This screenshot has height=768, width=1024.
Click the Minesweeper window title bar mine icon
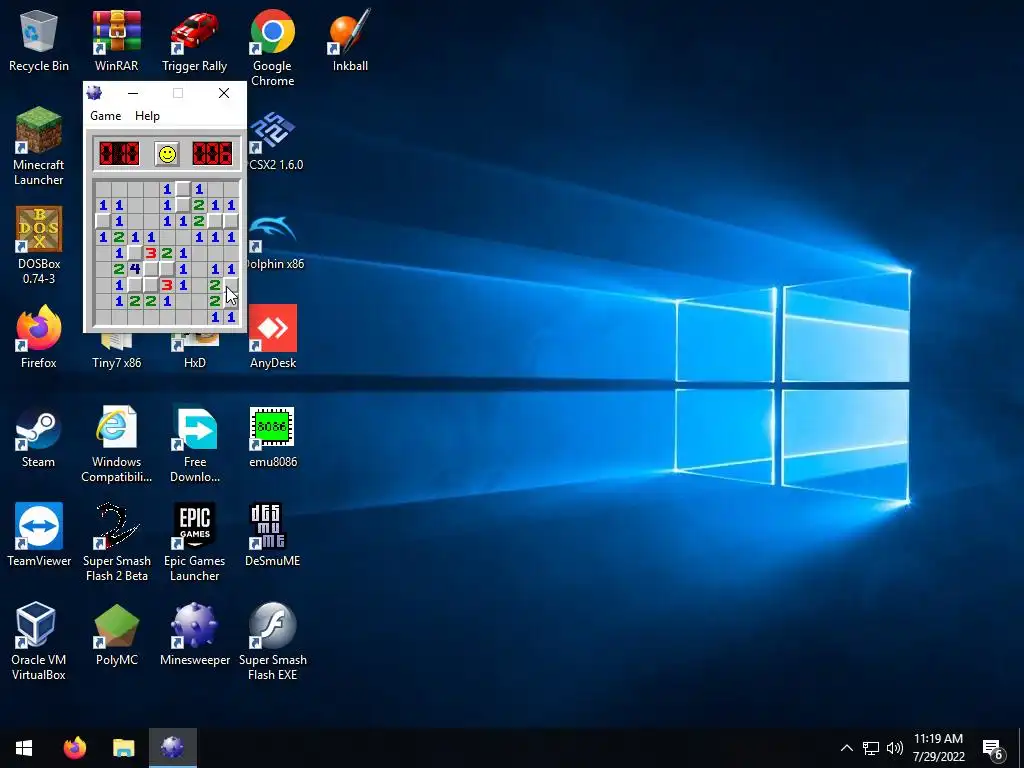tap(94, 93)
